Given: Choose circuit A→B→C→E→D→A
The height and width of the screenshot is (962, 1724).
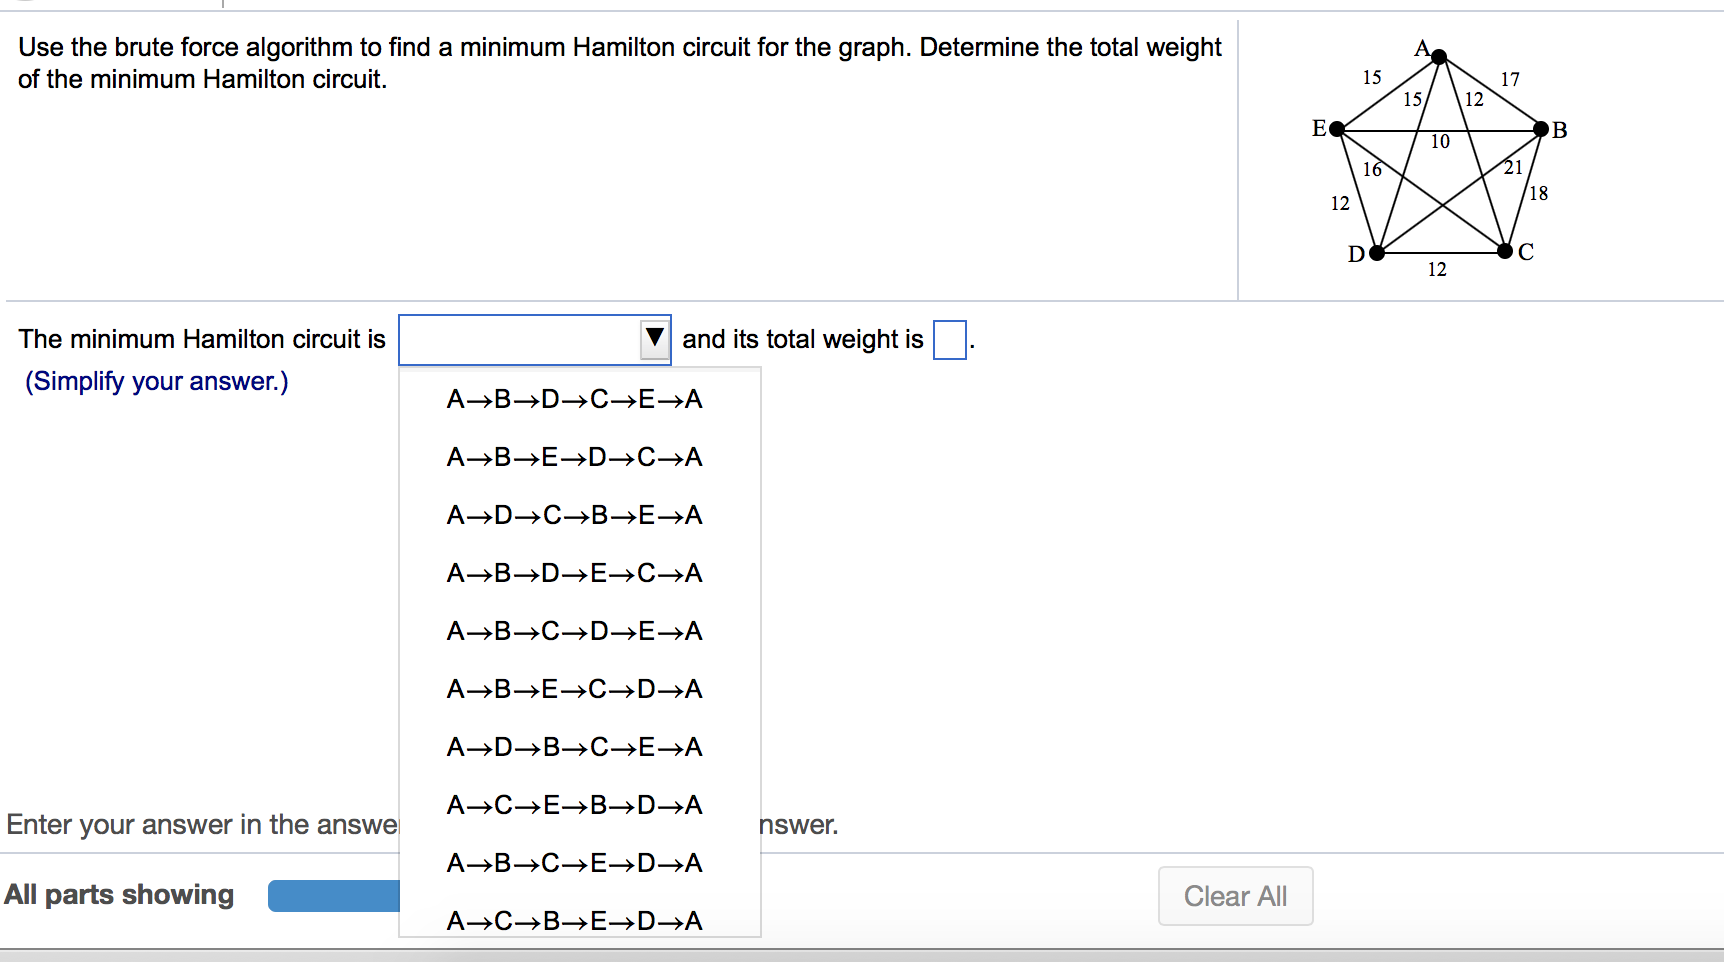Looking at the screenshot, I should 575,863.
